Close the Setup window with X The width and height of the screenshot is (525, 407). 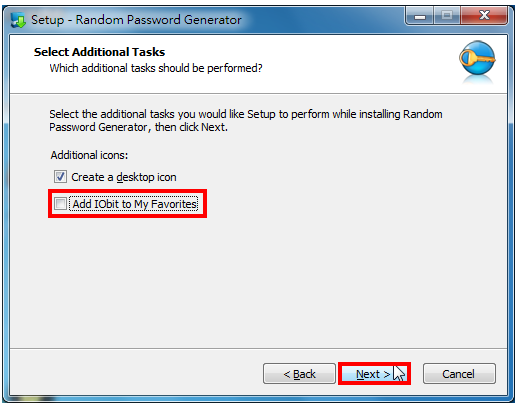pos(484,16)
